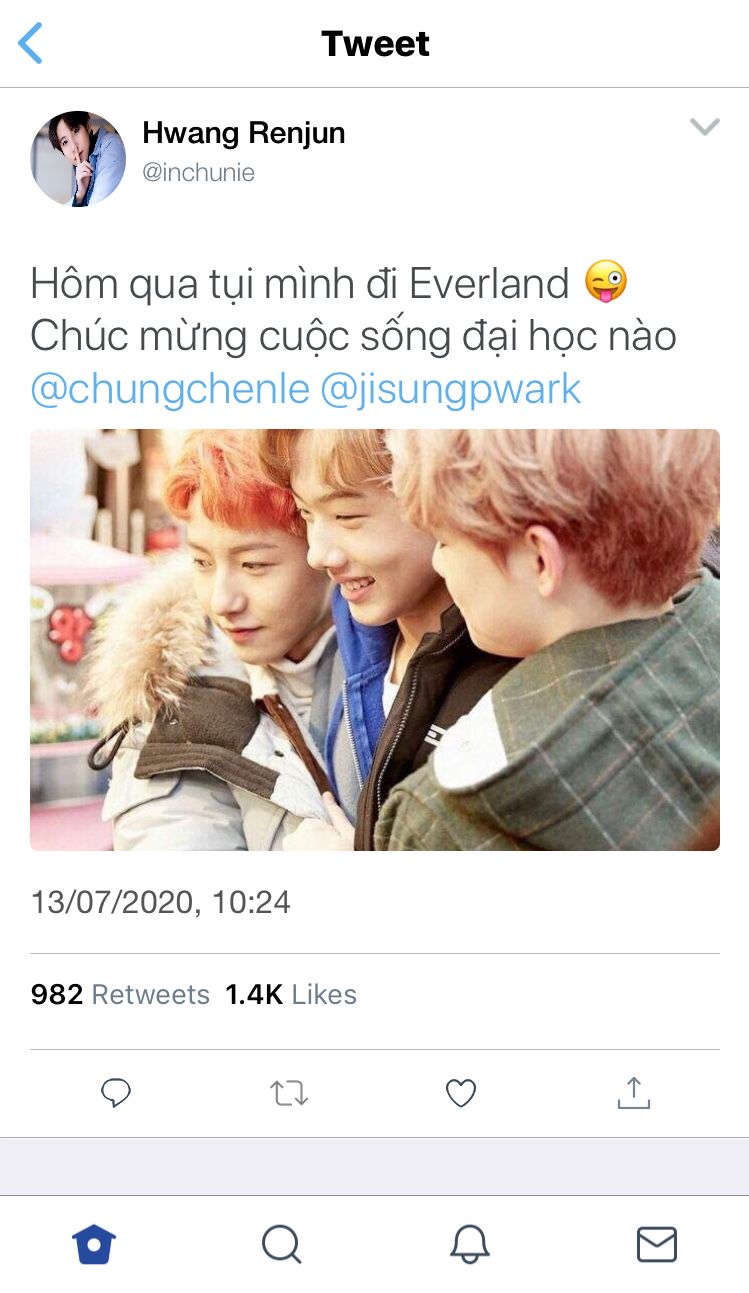Tap the 13/07/2020, 10:24 timestamp
The image size is (749, 1293).
[160, 902]
